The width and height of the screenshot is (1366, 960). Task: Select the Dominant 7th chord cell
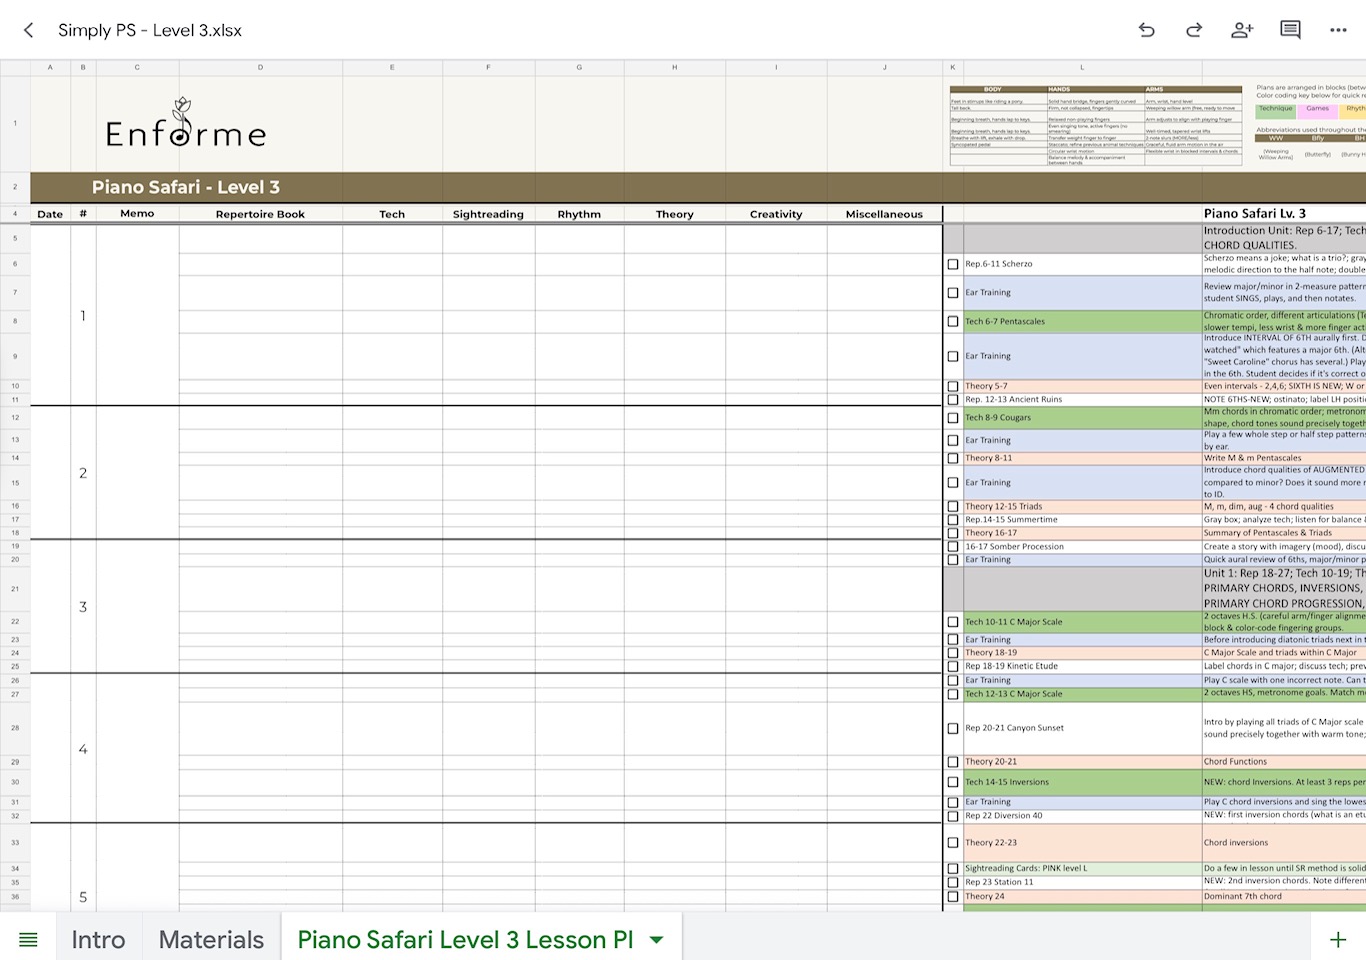(1284, 896)
